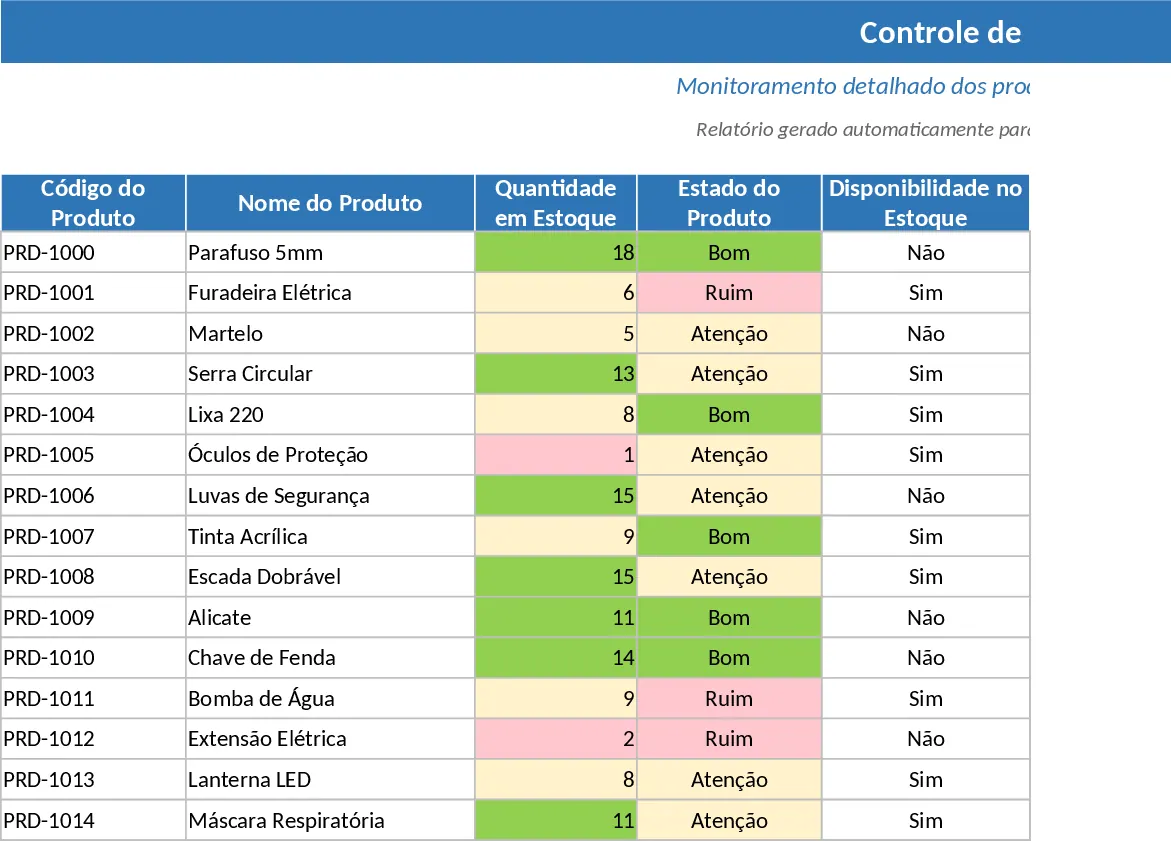The width and height of the screenshot is (1171, 841).
Task: Click the Nome do Produto column header
Action: coord(330,203)
